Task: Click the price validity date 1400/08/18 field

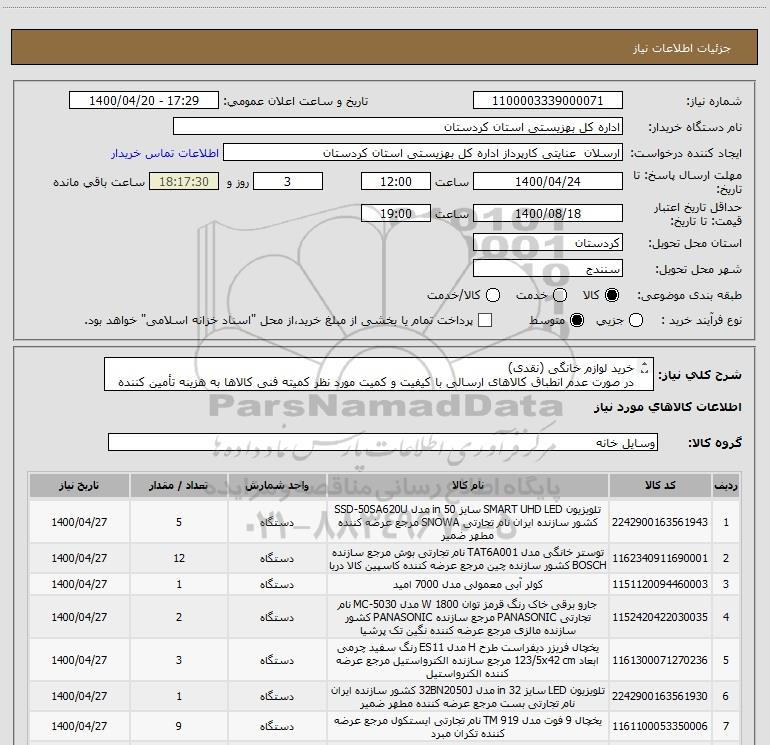Action: (548, 213)
